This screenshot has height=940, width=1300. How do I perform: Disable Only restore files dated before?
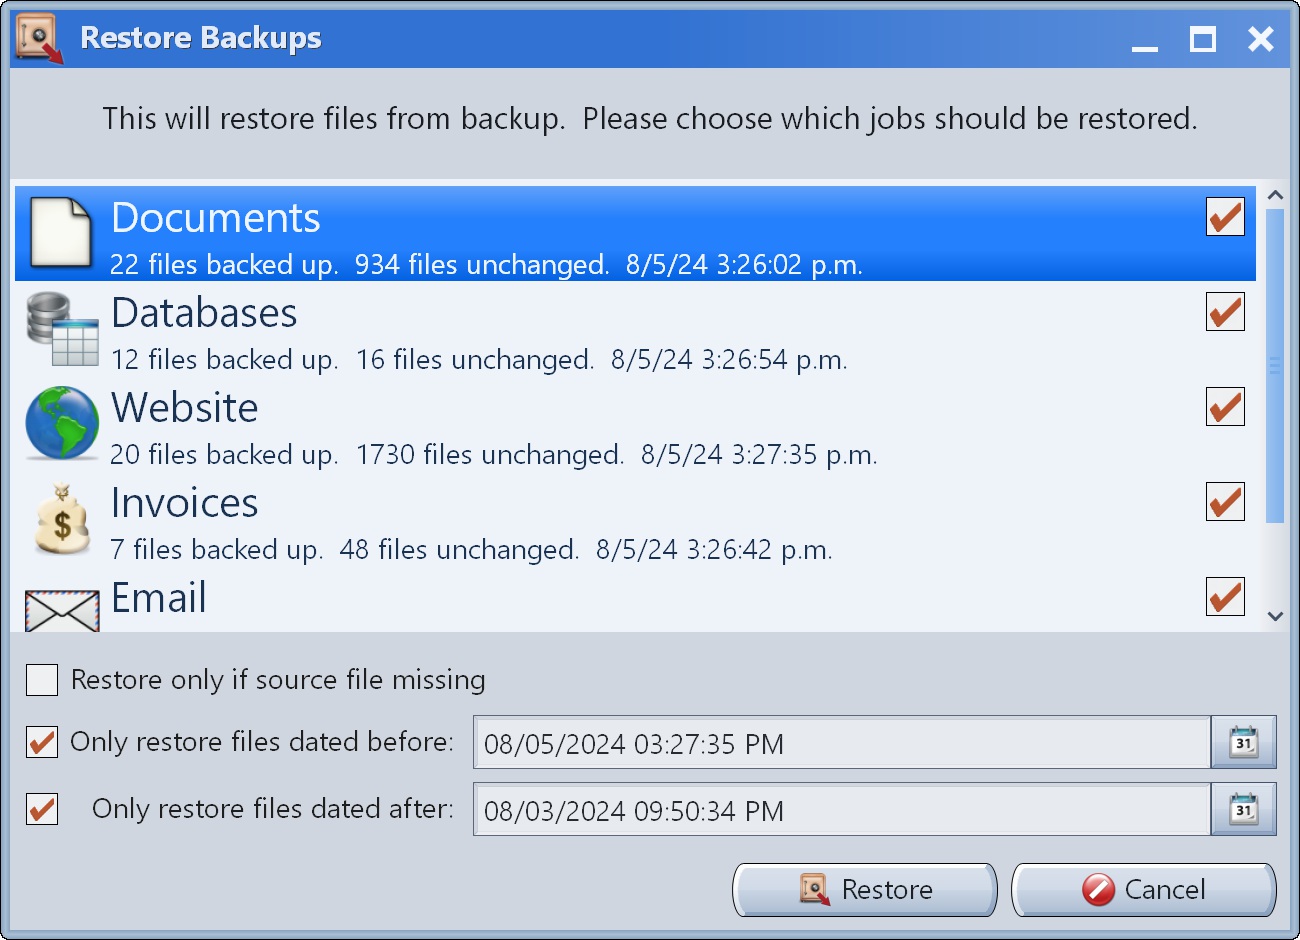(42, 743)
